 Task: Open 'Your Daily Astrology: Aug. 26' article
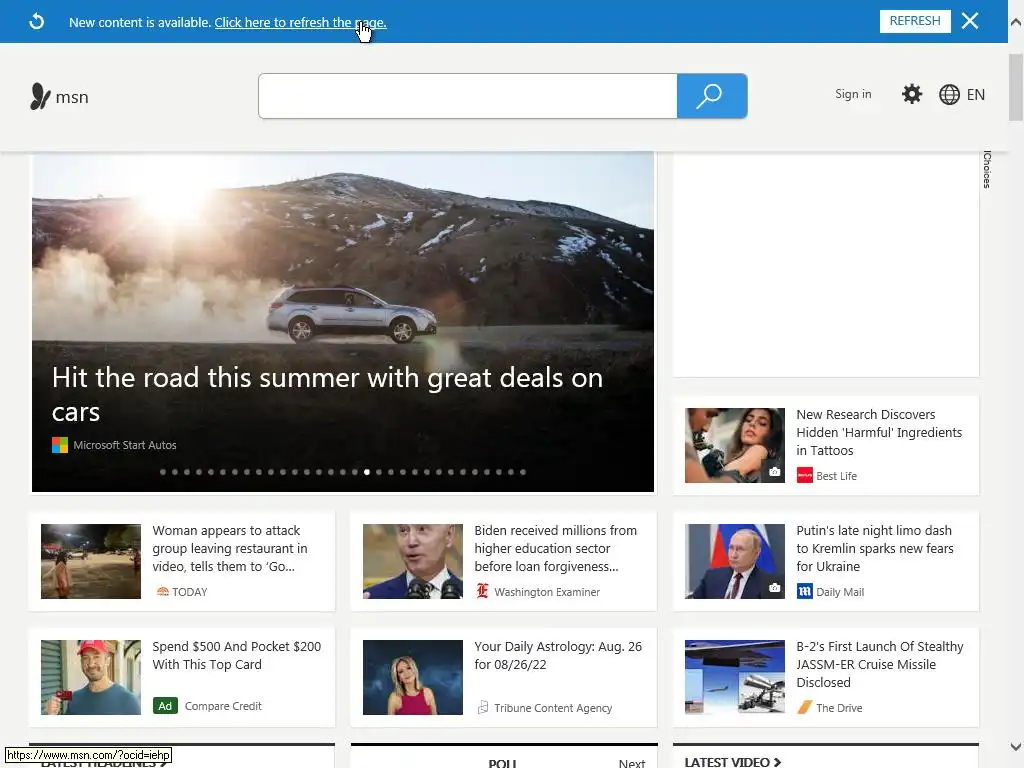click(x=558, y=655)
